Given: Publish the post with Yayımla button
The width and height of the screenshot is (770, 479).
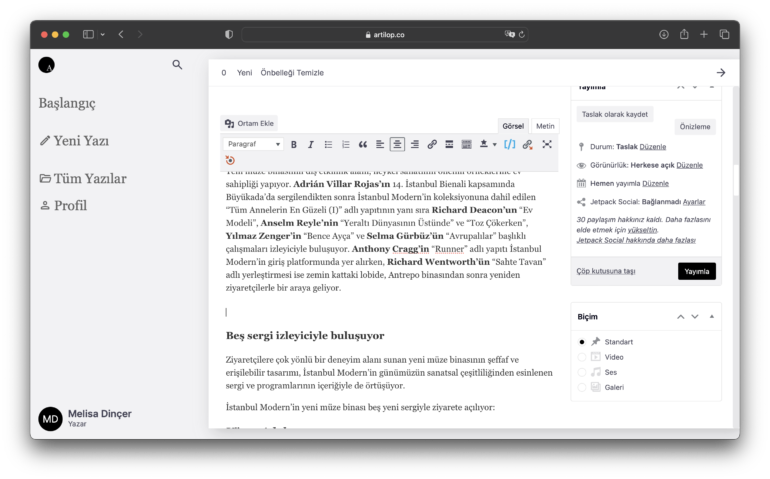Looking at the screenshot, I should coord(696,271).
